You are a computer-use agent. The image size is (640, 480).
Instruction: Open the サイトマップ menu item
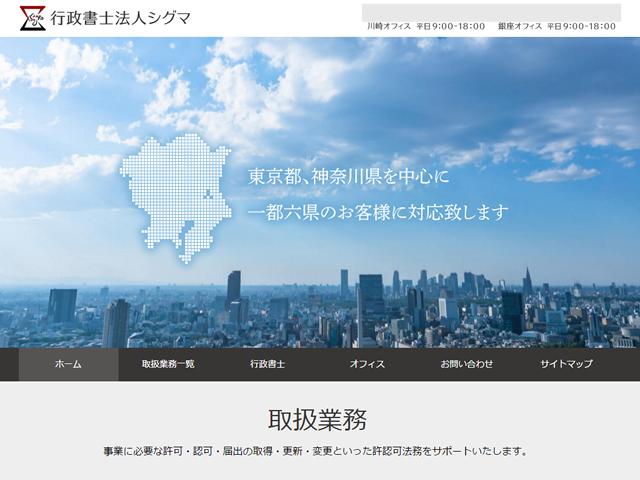567,364
